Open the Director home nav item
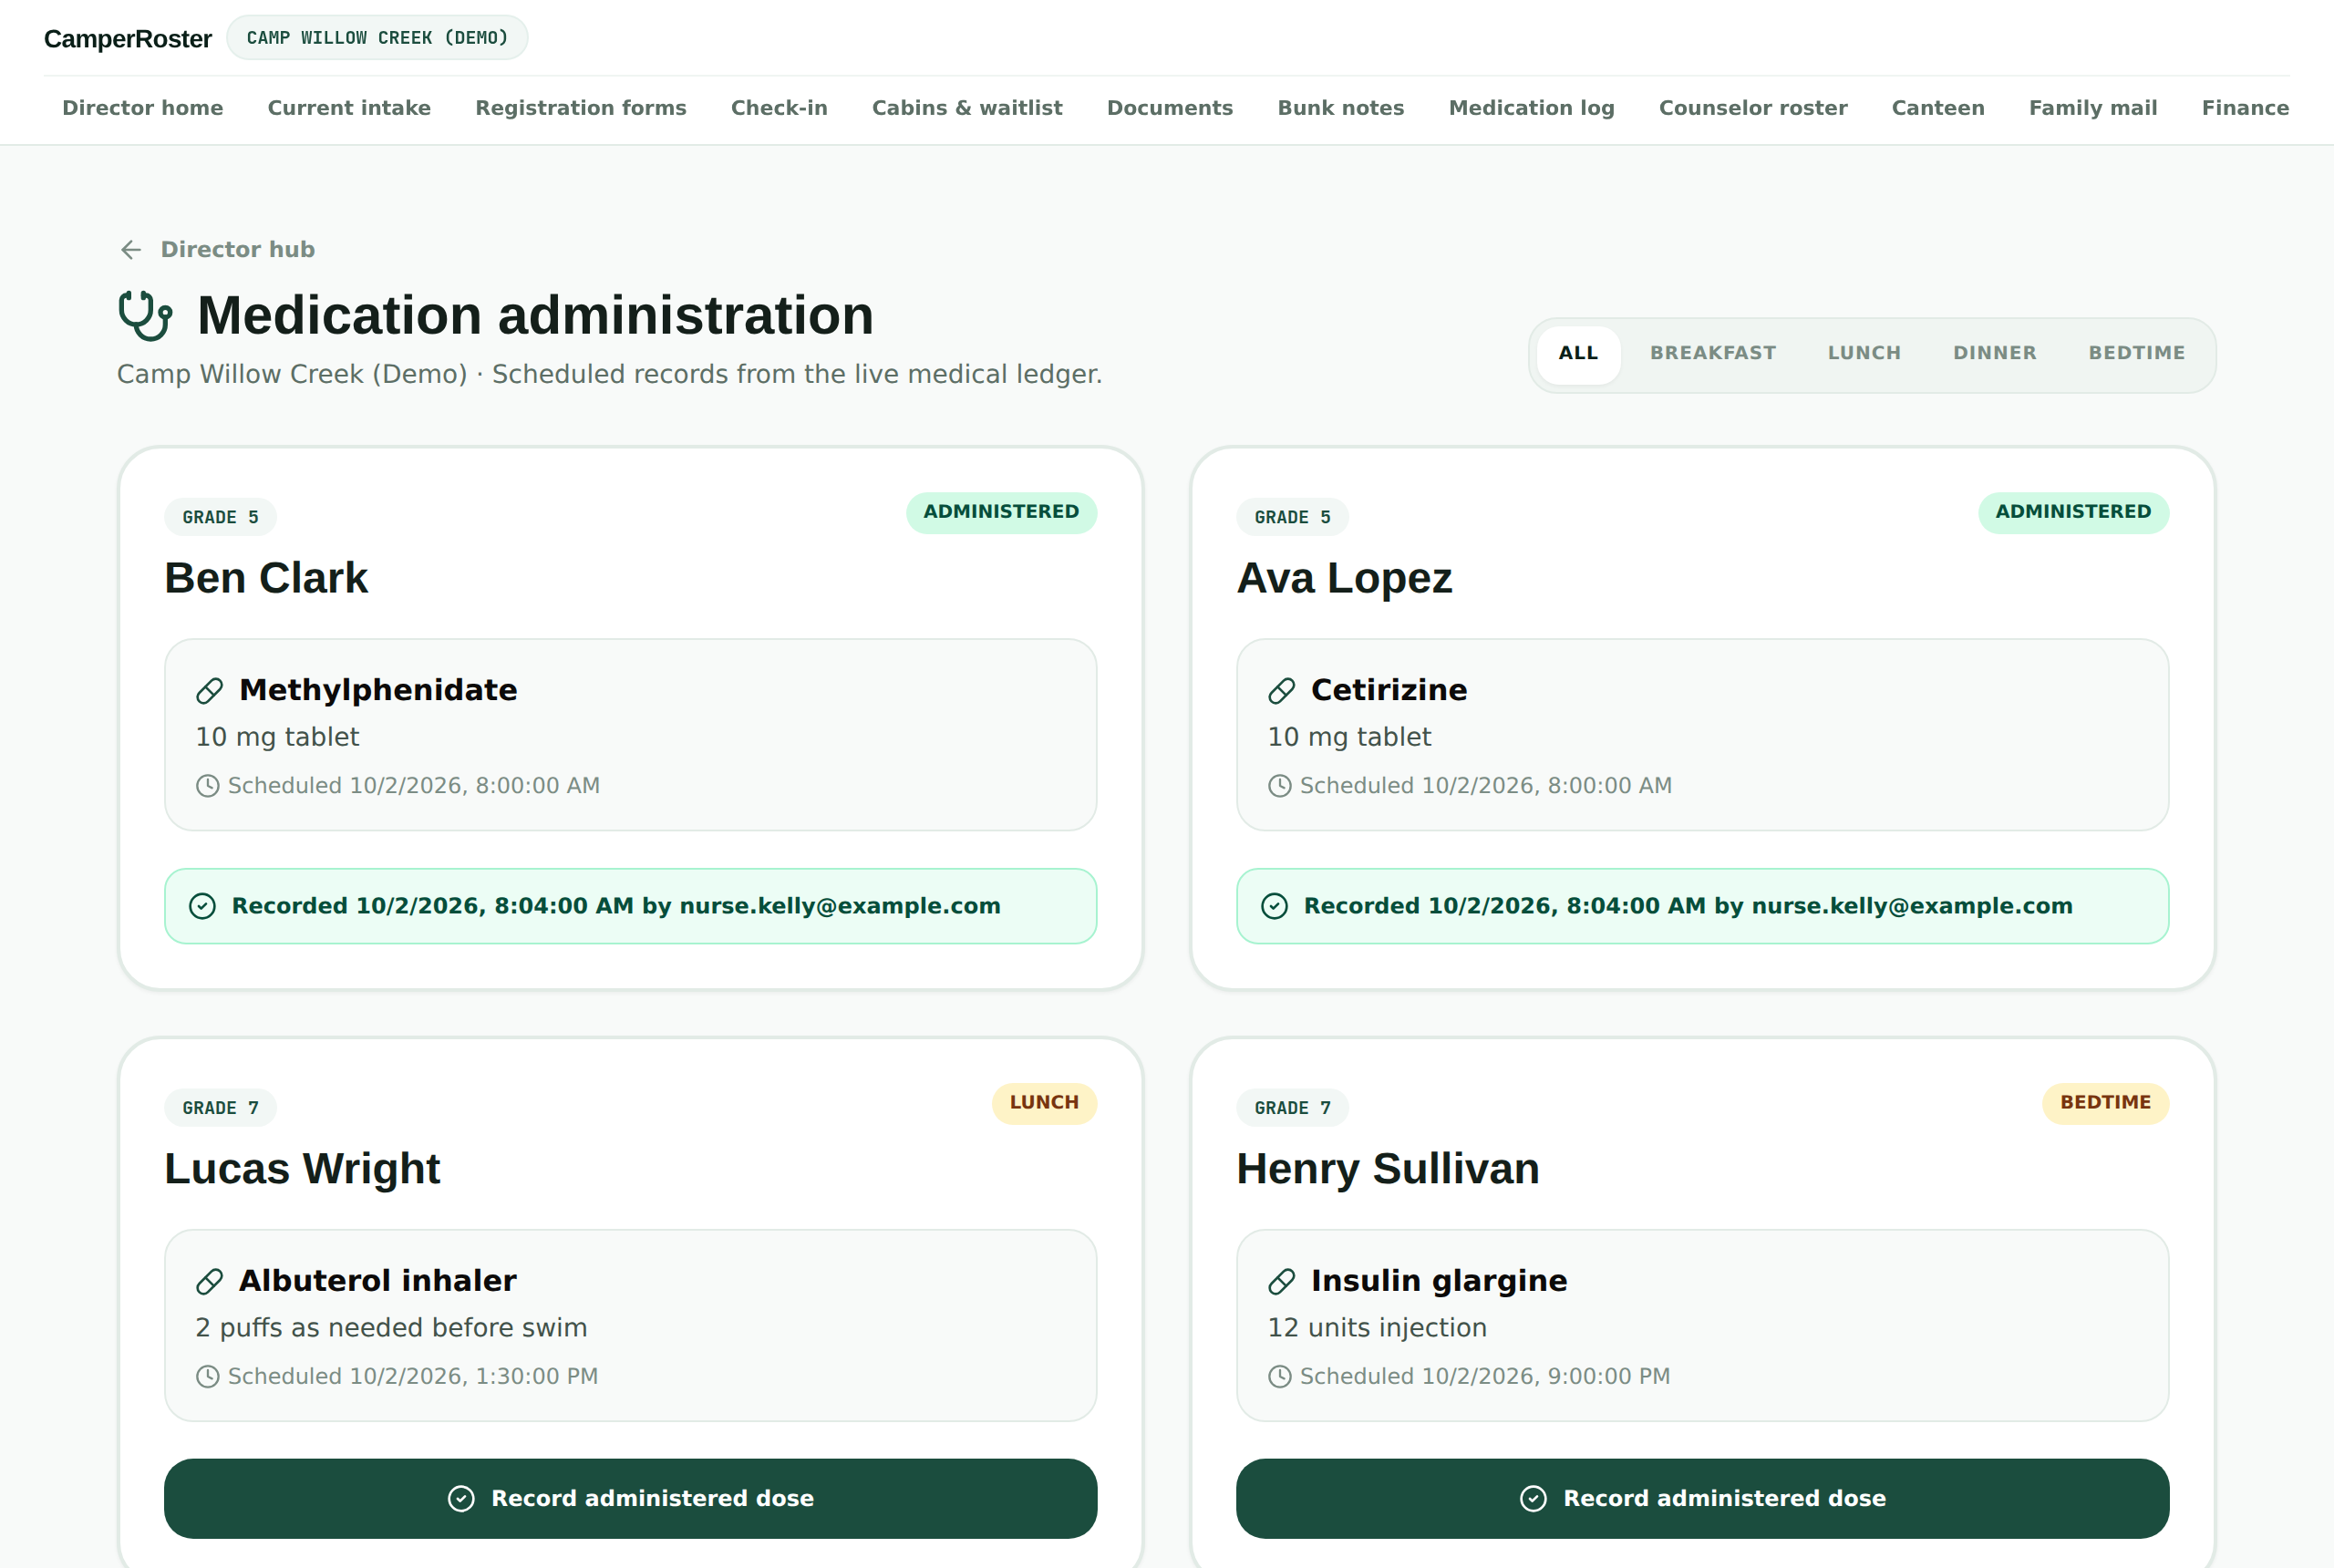 (x=143, y=108)
